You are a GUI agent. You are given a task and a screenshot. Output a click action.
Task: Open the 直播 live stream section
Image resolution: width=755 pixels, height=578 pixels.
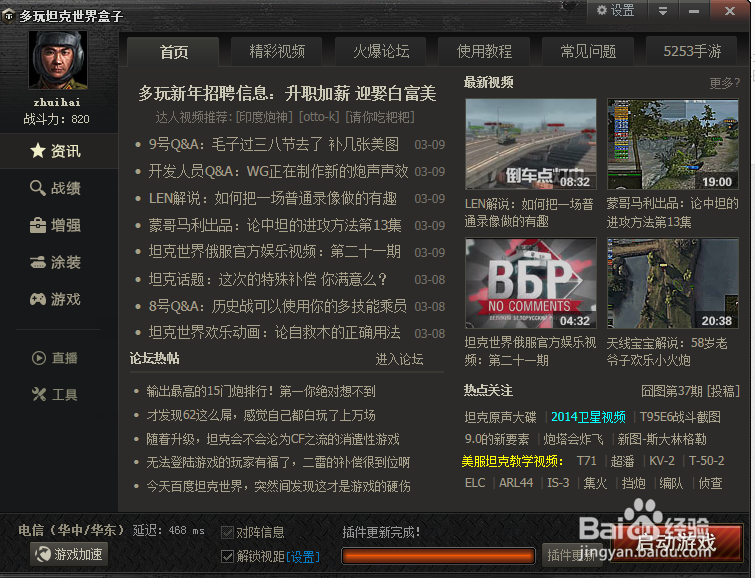point(55,358)
